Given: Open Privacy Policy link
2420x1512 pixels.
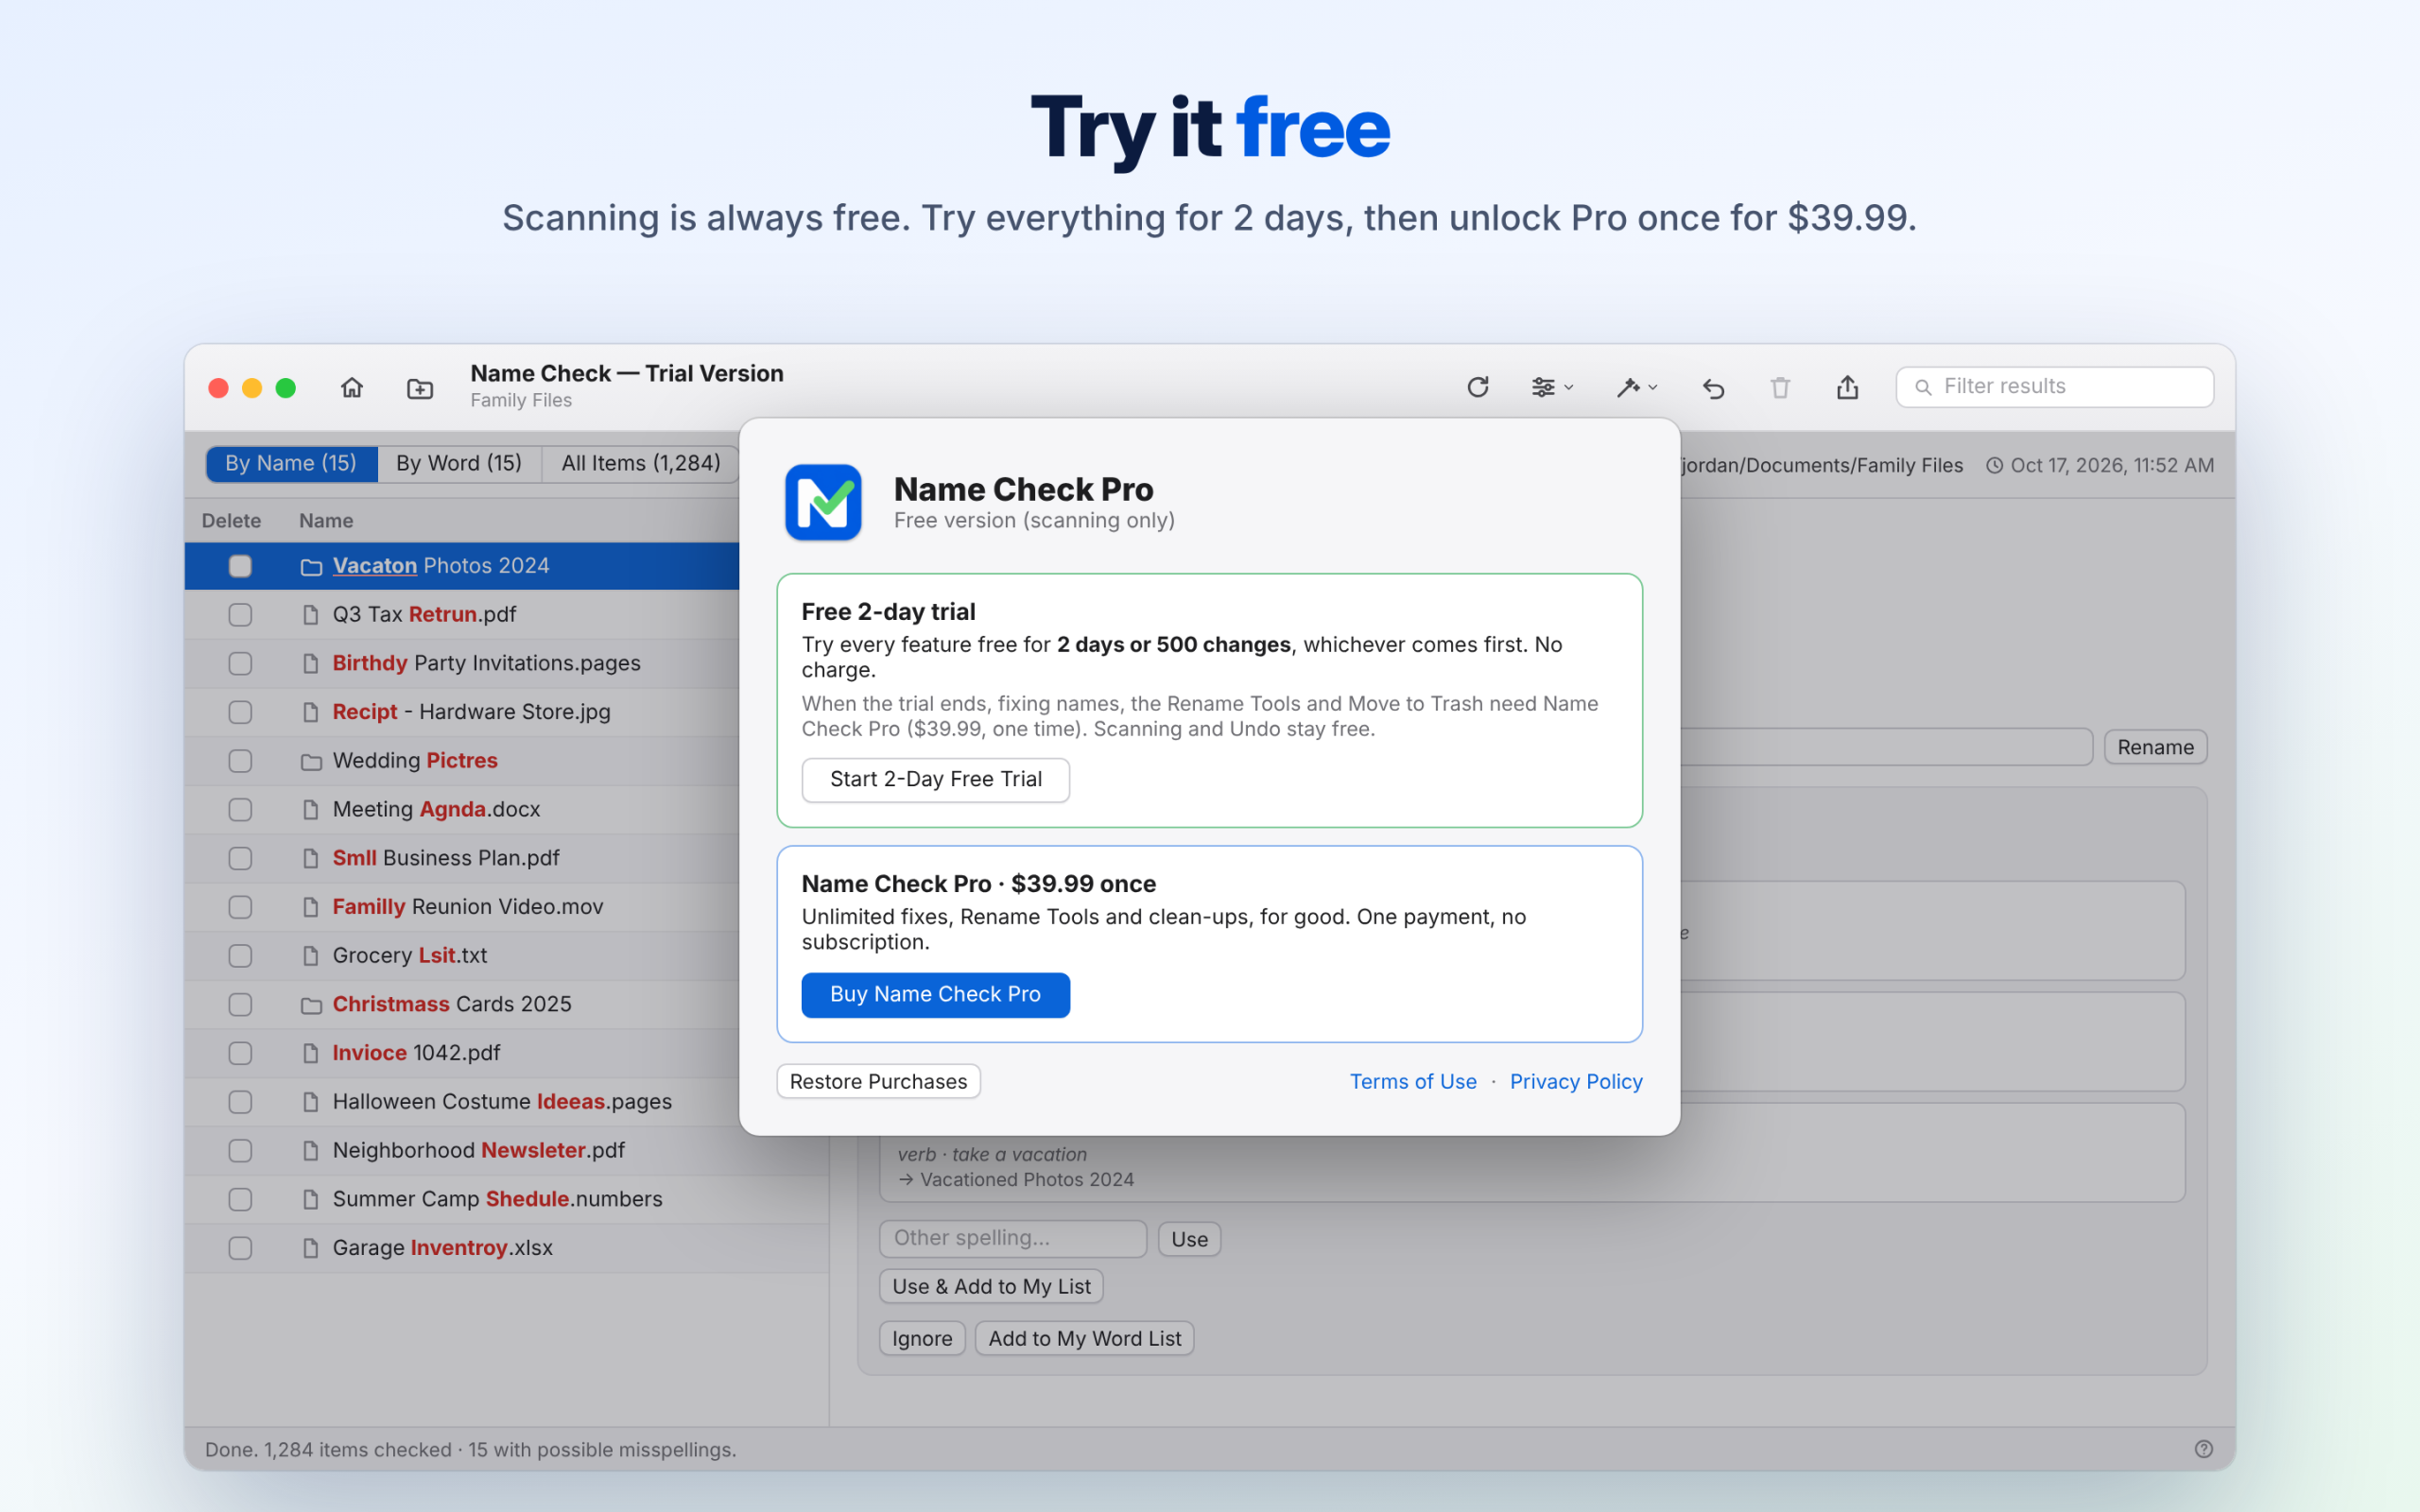Looking at the screenshot, I should click(1576, 1082).
